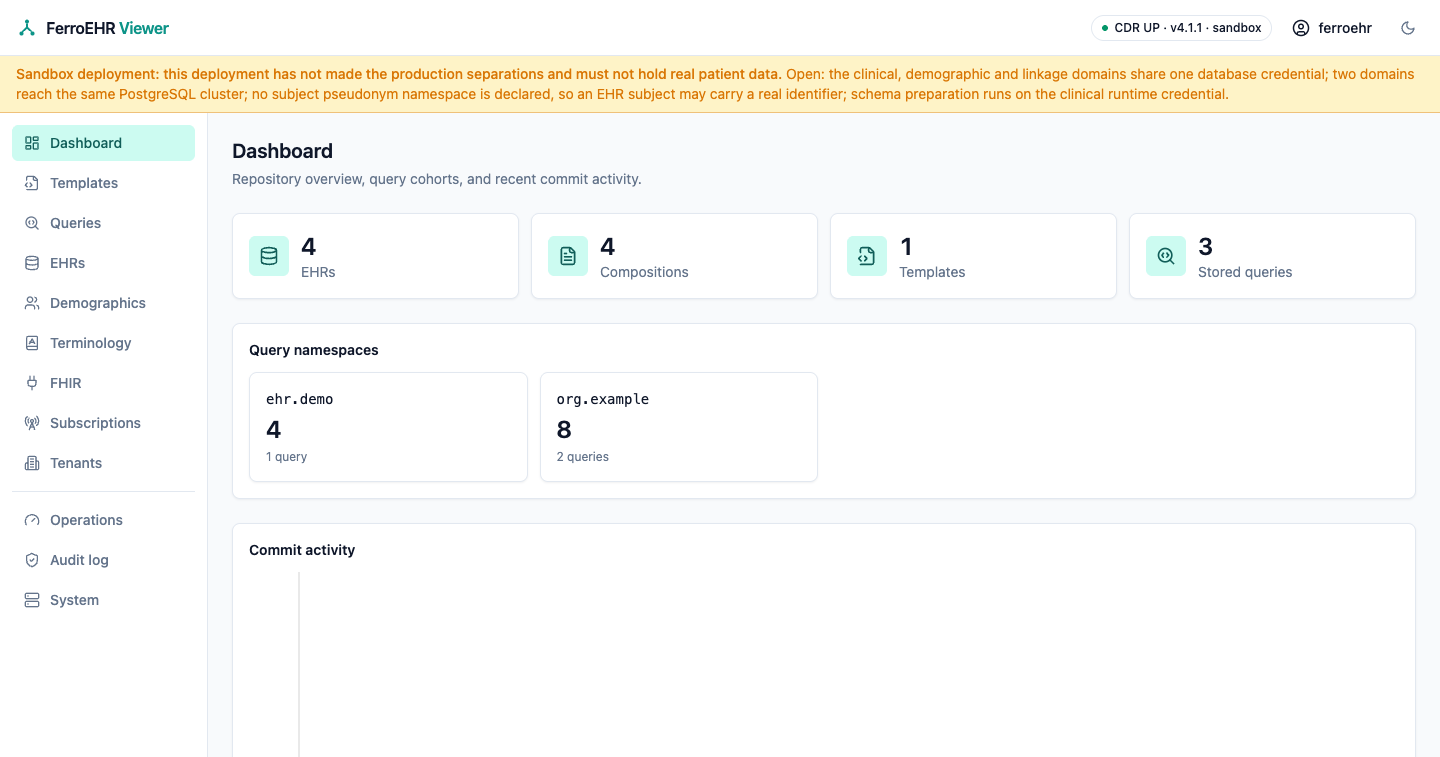Click the Stored queries card icon
This screenshot has height=757, width=1440.
point(1166,256)
